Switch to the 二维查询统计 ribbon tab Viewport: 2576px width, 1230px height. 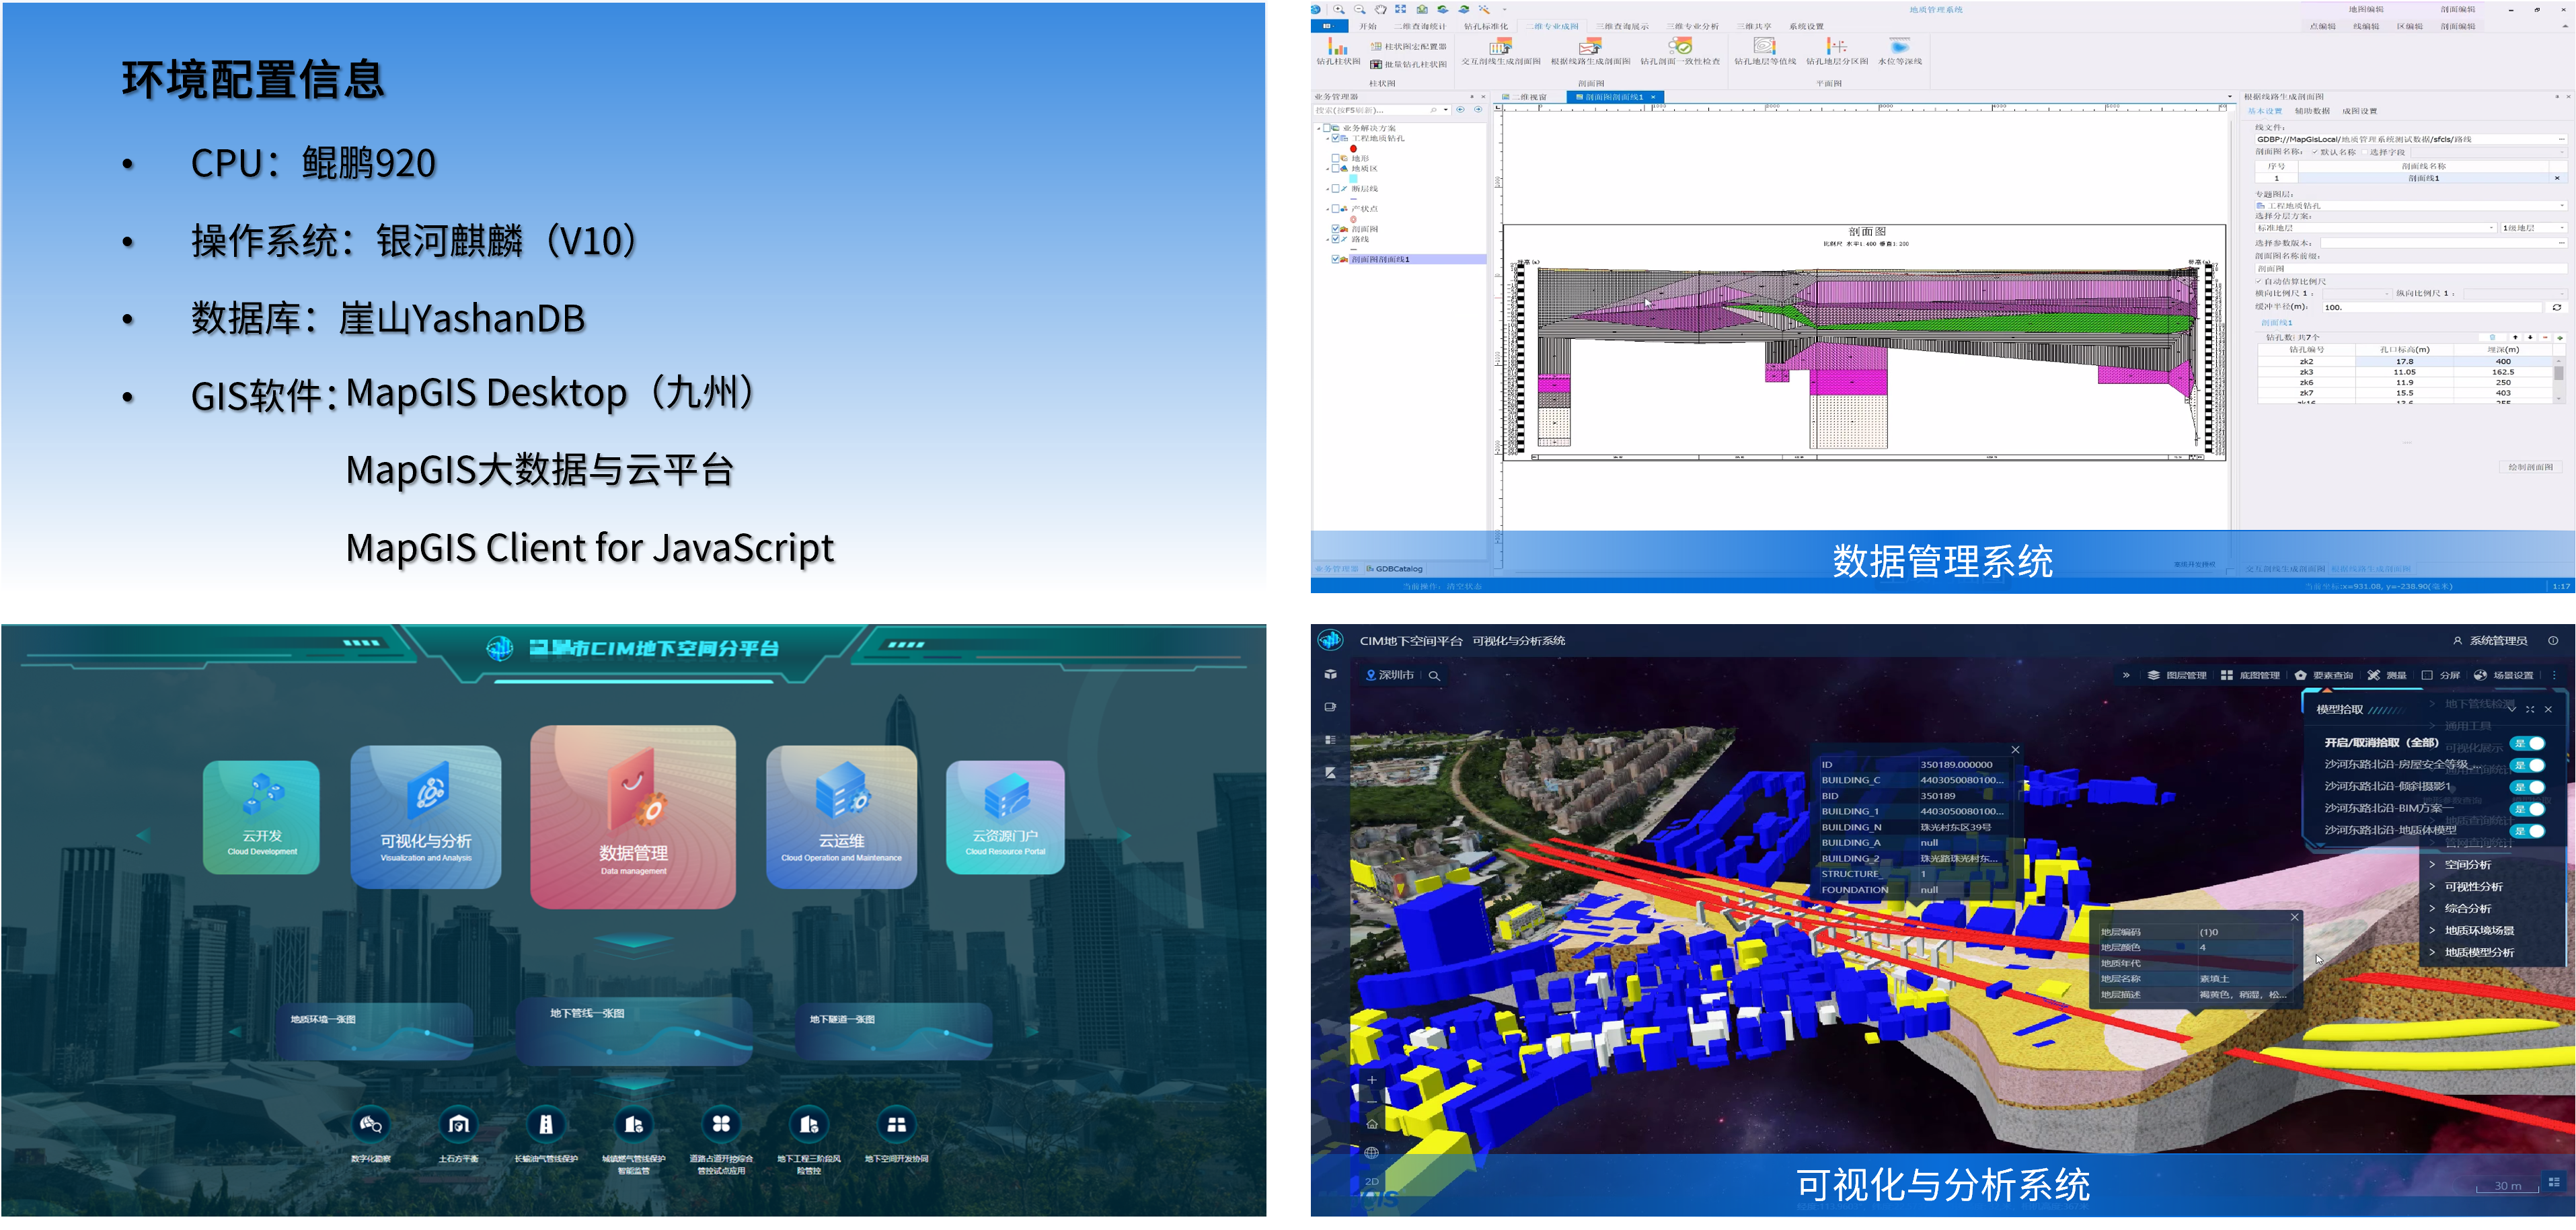click(x=1421, y=26)
